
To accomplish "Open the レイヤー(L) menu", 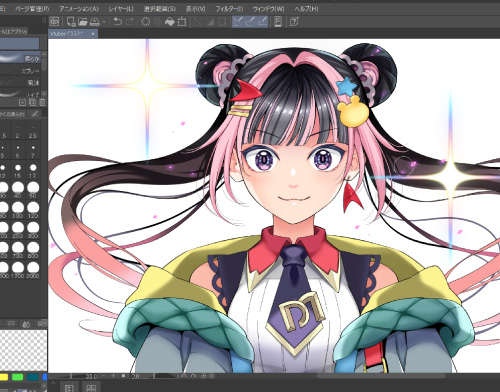I will click(121, 9).
